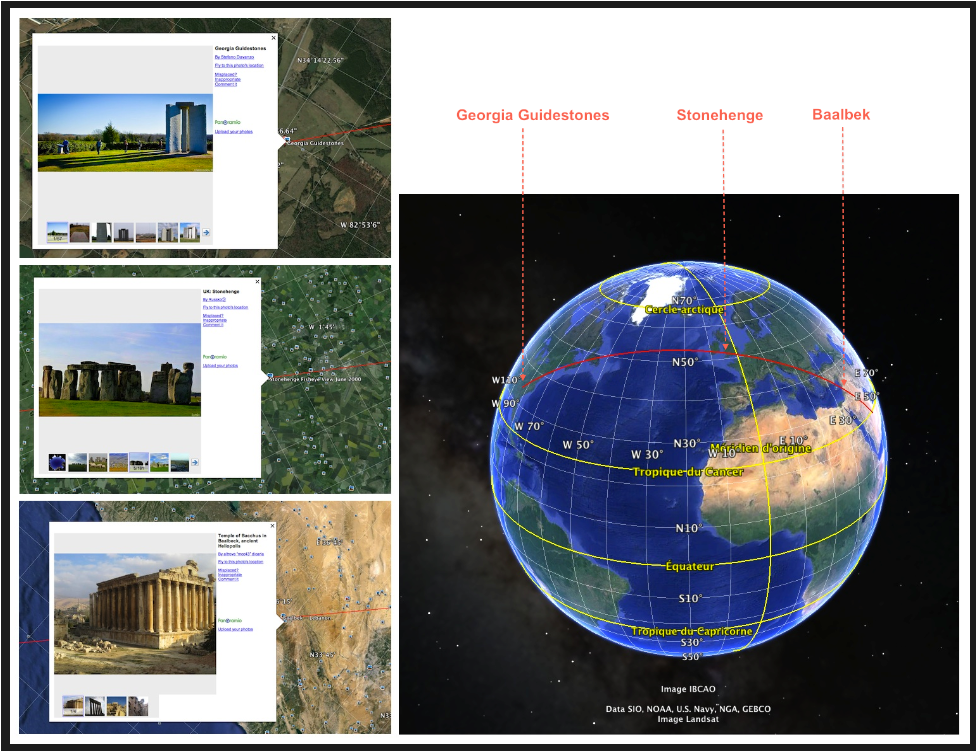Click next arrow in Stonehenge thumbnail strip
This screenshot has width=977, height=752.
(195, 462)
